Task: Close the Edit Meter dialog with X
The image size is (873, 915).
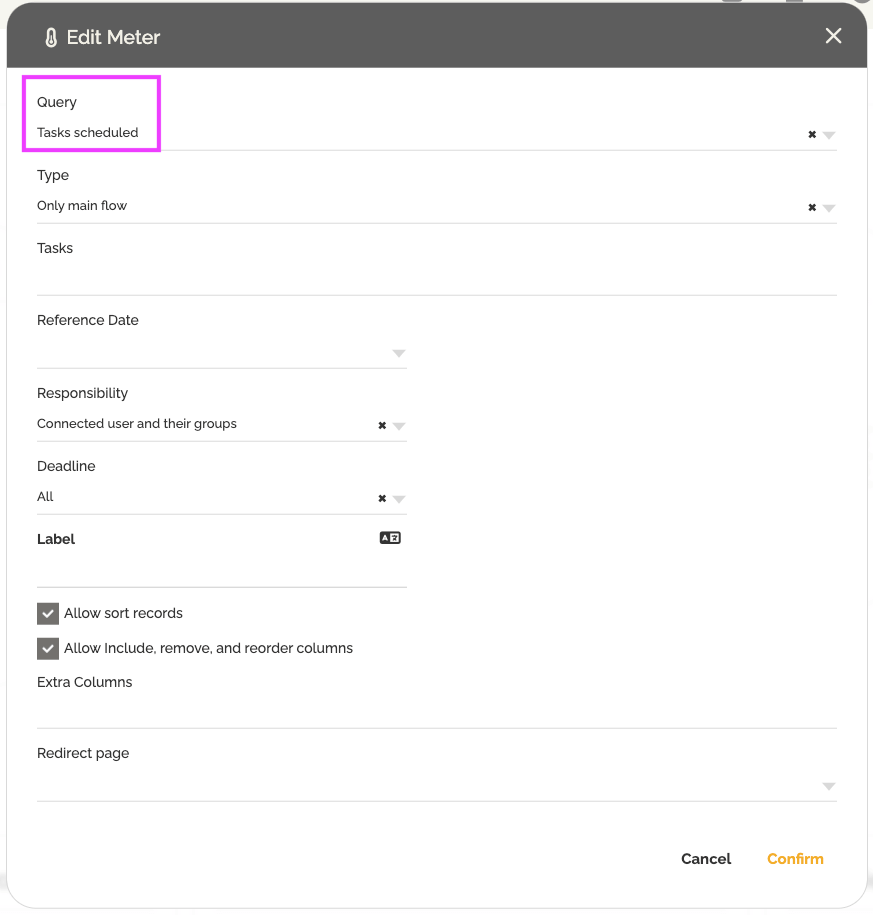Action: pyautogui.click(x=833, y=36)
